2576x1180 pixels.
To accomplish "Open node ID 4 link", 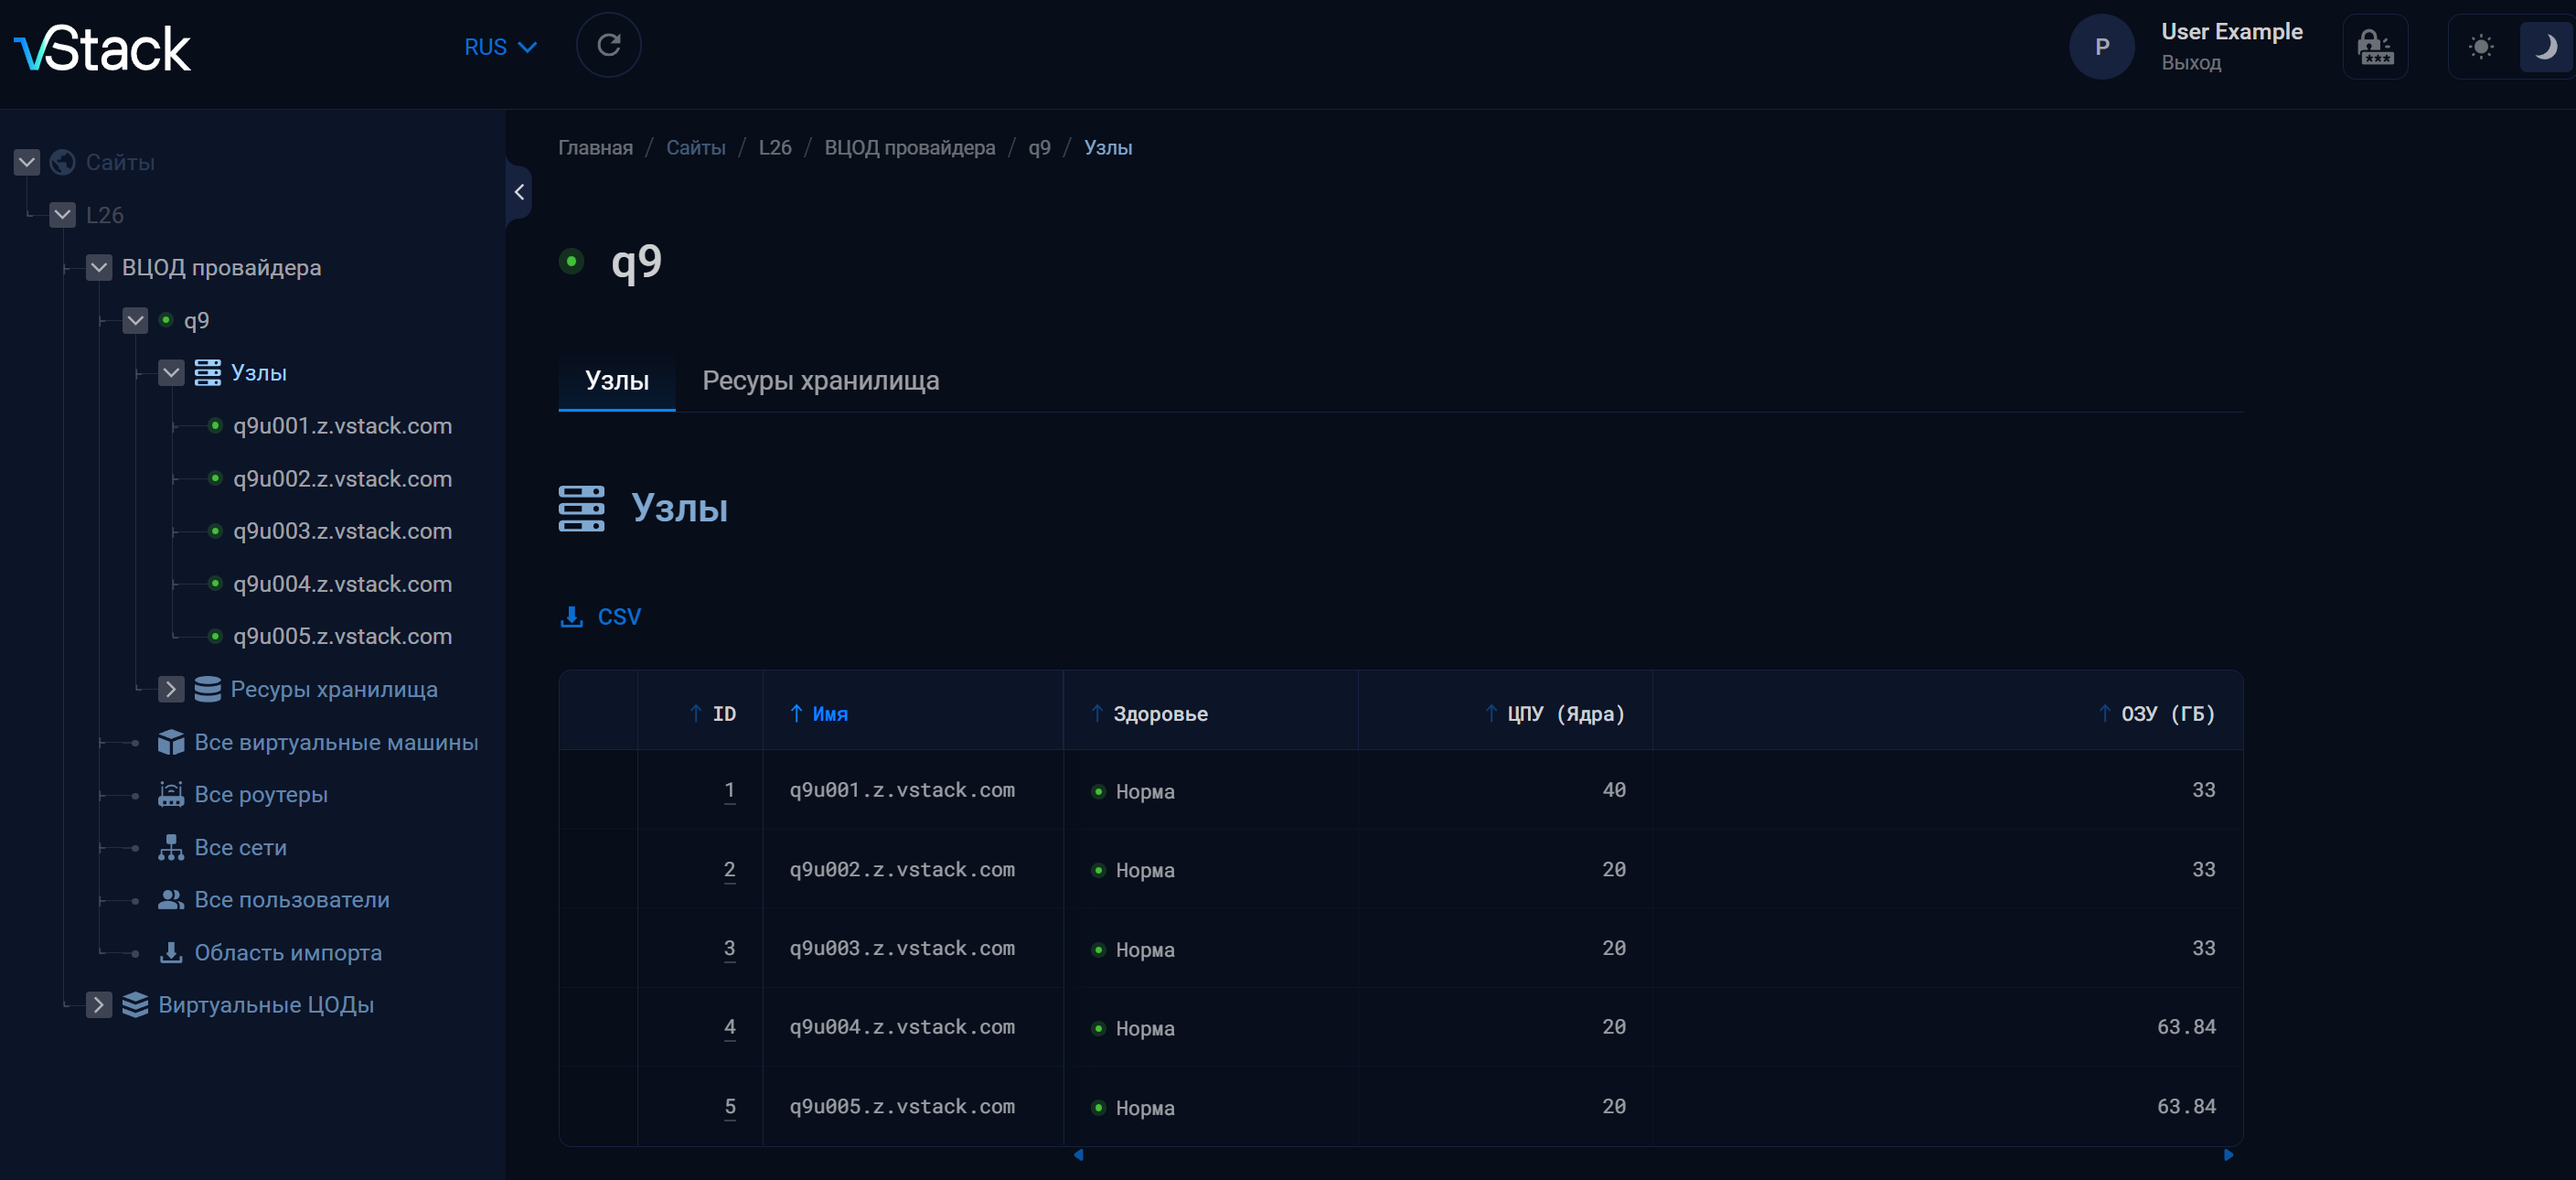I will (730, 1028).
